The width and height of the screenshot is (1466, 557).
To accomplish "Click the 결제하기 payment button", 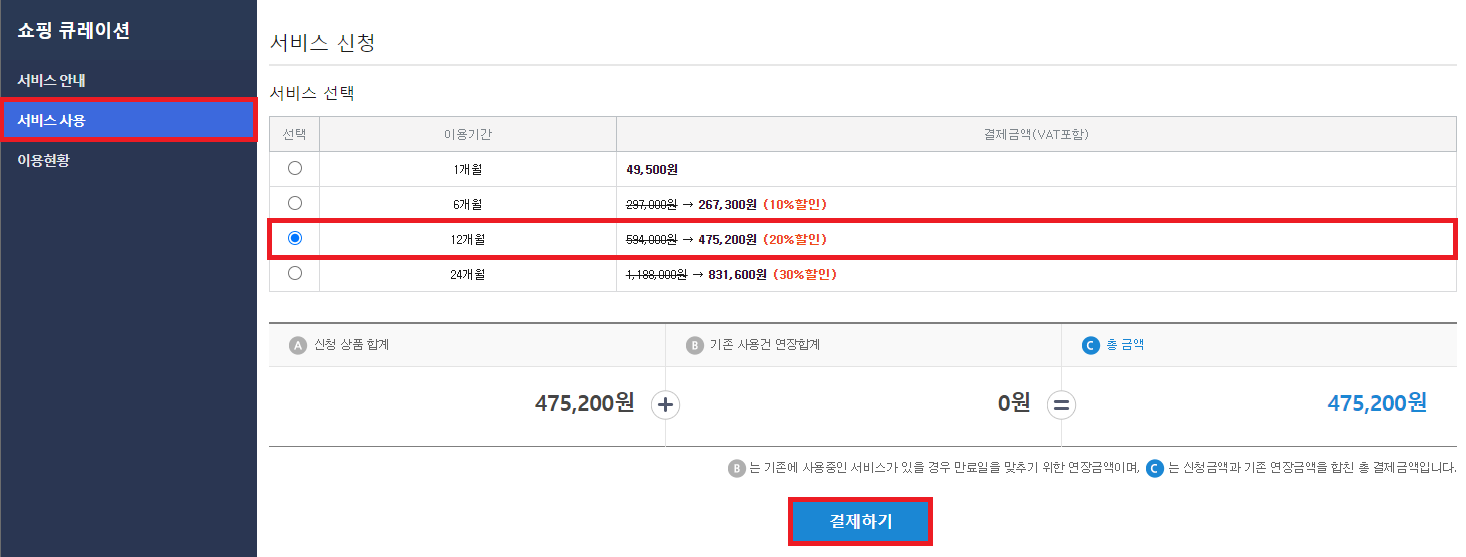I will click(x=861, y=521).
